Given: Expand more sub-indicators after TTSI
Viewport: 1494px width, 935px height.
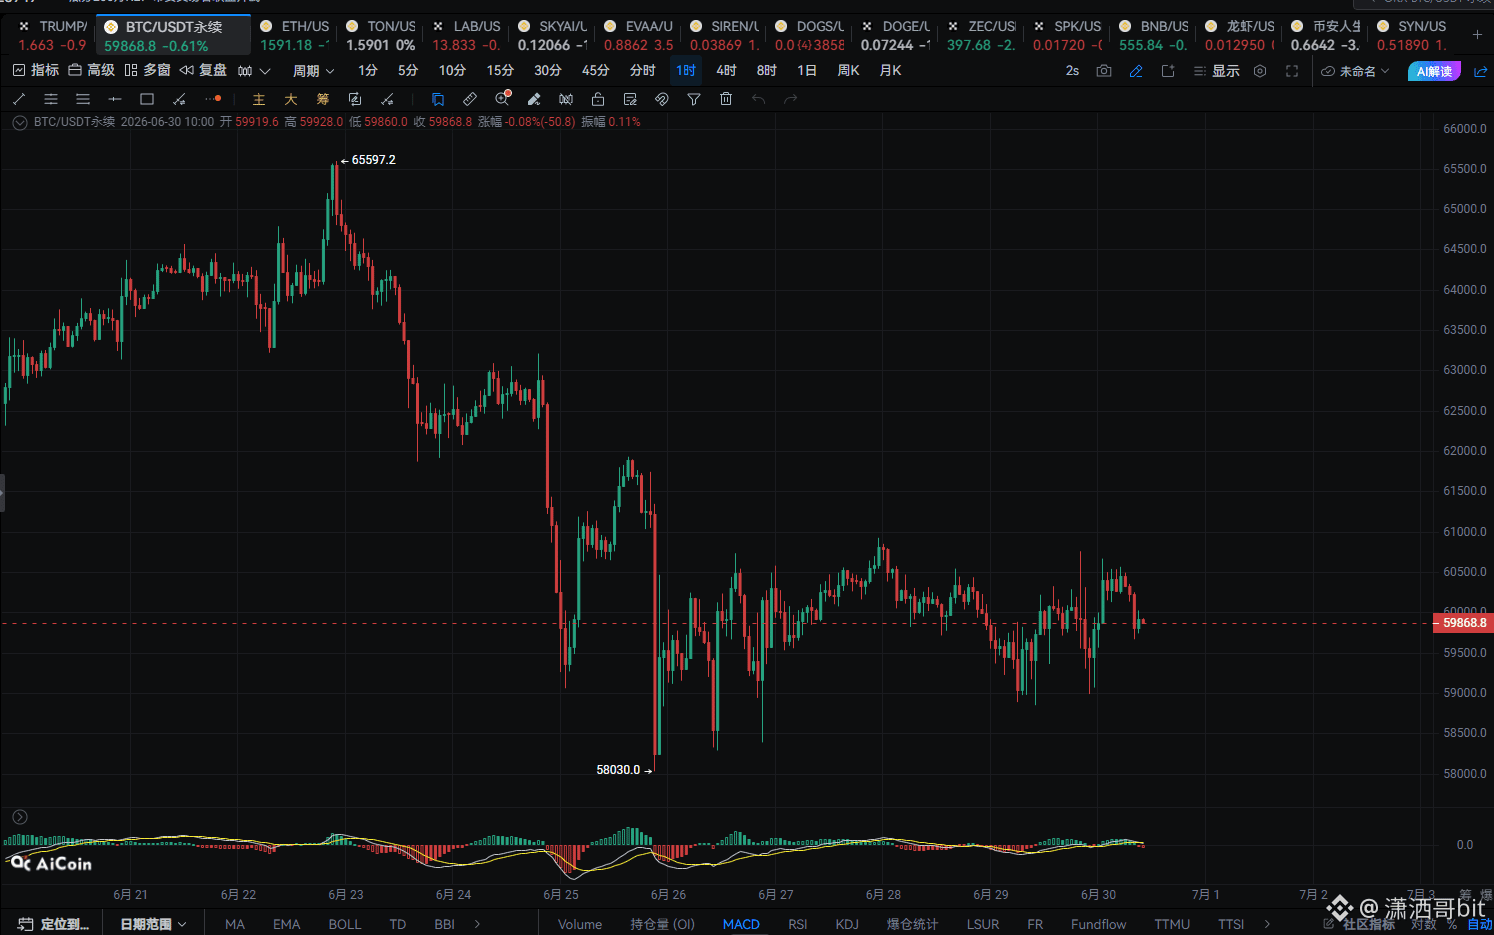Looking at the screenshot, I should [x=1267, y=924].
